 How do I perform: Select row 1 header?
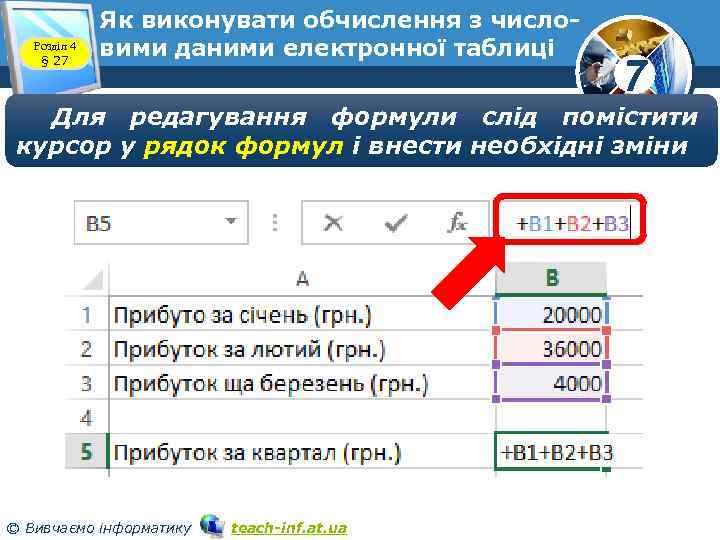[86, 315]
